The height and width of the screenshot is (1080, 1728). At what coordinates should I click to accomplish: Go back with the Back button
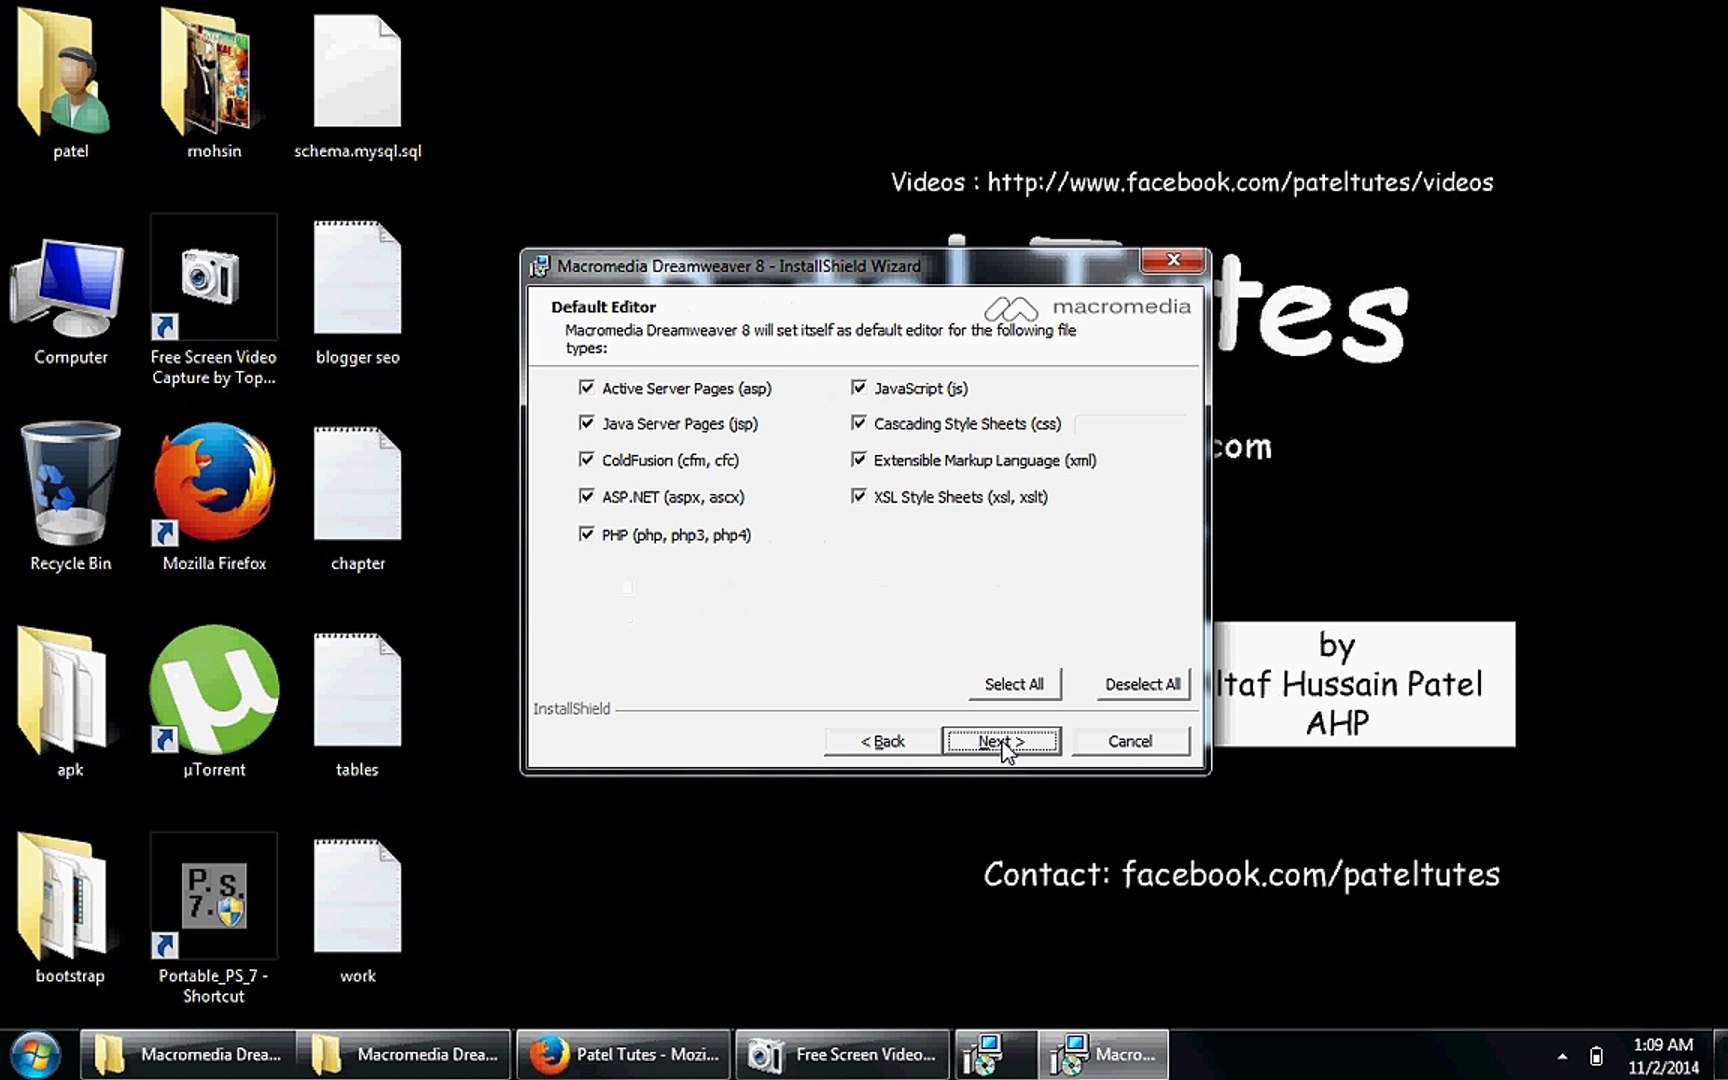coord(882,741)
